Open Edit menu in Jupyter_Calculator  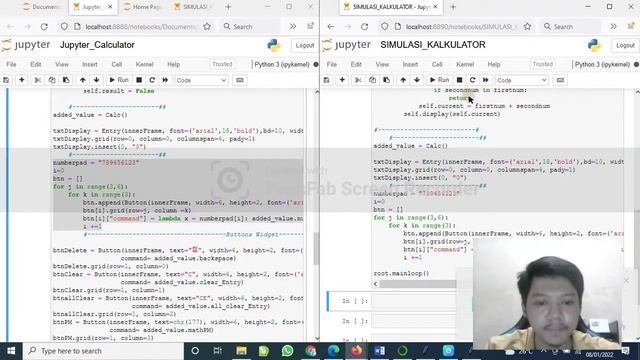tap(36, 64)
